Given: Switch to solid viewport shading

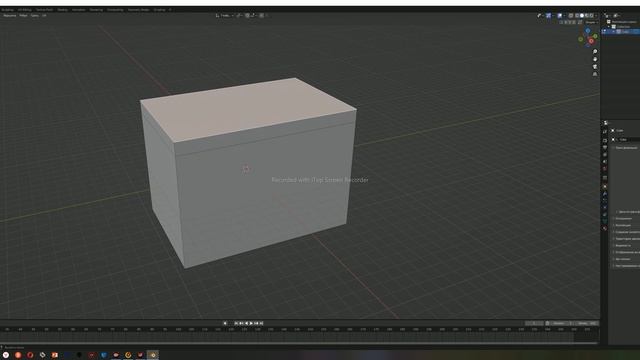Looking at the screenshot, I should click(582, 16).
